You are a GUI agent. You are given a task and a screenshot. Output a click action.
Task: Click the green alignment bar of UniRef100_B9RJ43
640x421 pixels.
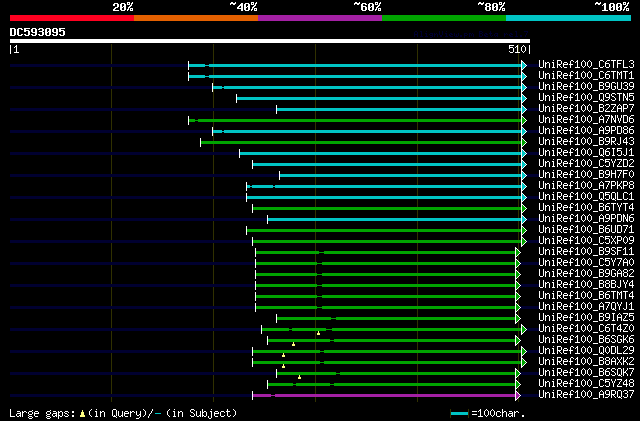click(361, 142)
